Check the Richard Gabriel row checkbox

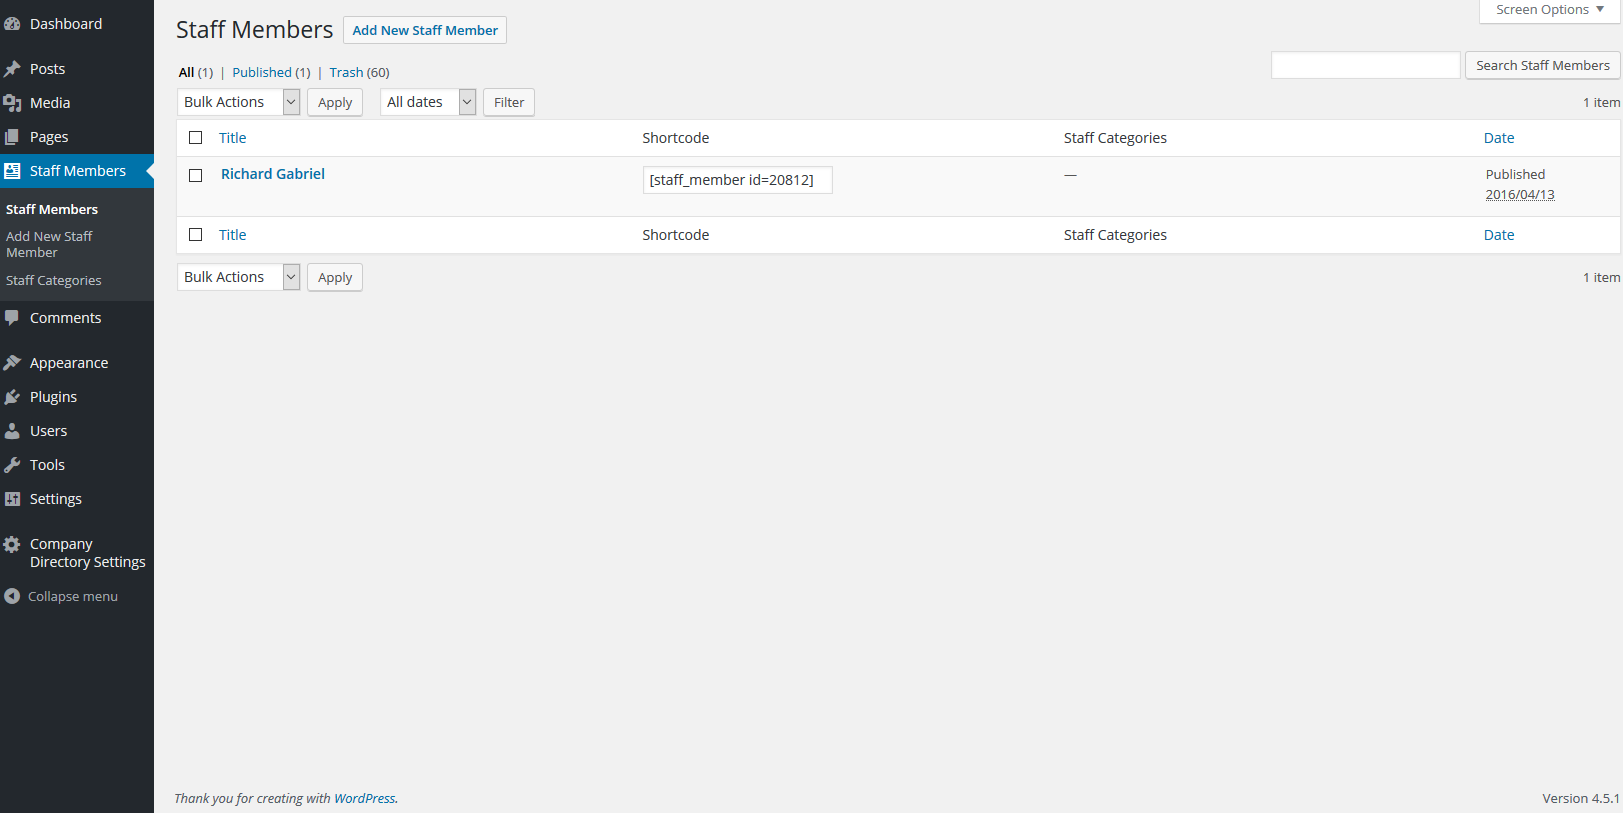pos(196,175)
